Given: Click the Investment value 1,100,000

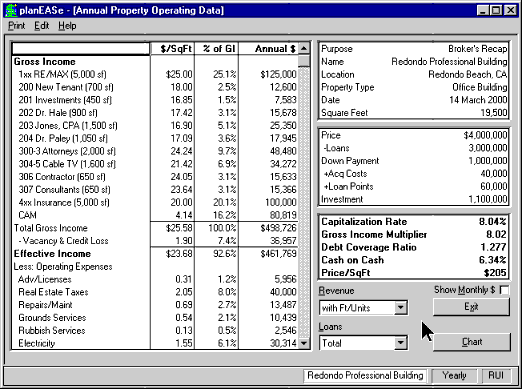Looking at the screenshot, I should tap(488, 199).
